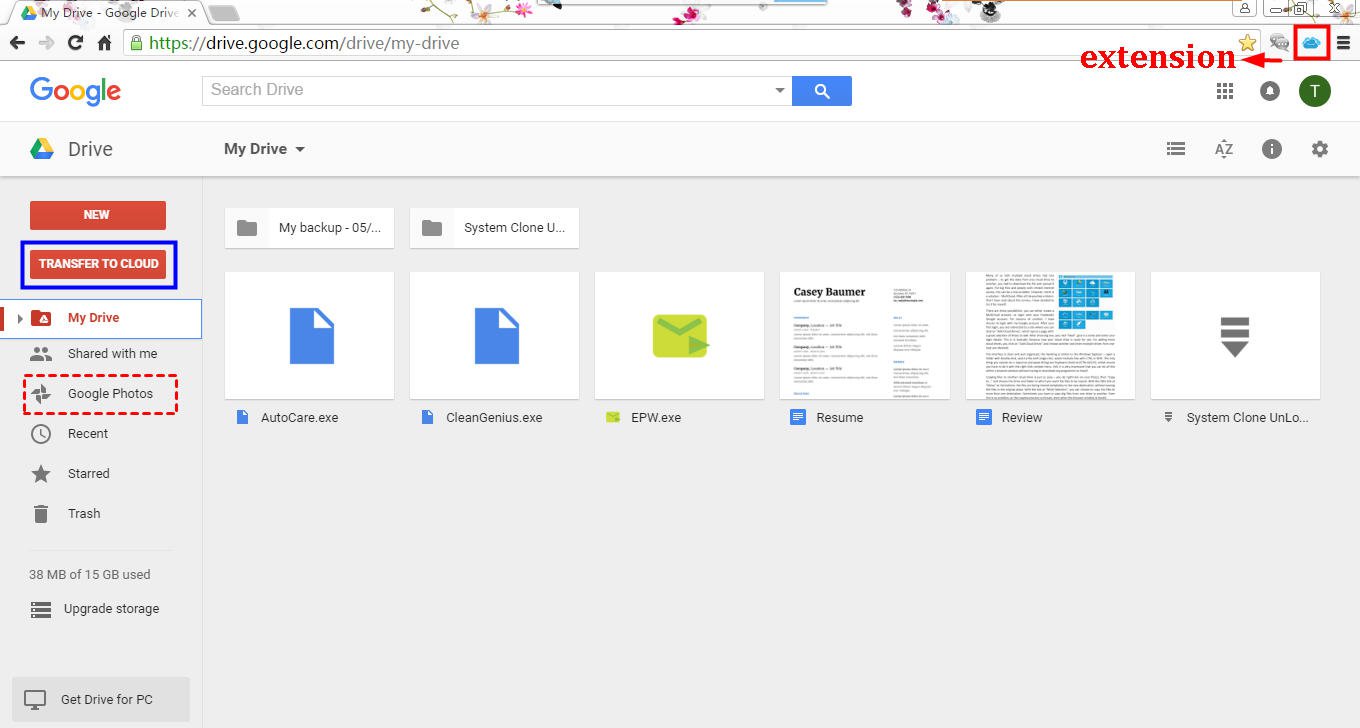Show file details info panel
This screenshot has width=1360, height=728.
(1272, 149)
